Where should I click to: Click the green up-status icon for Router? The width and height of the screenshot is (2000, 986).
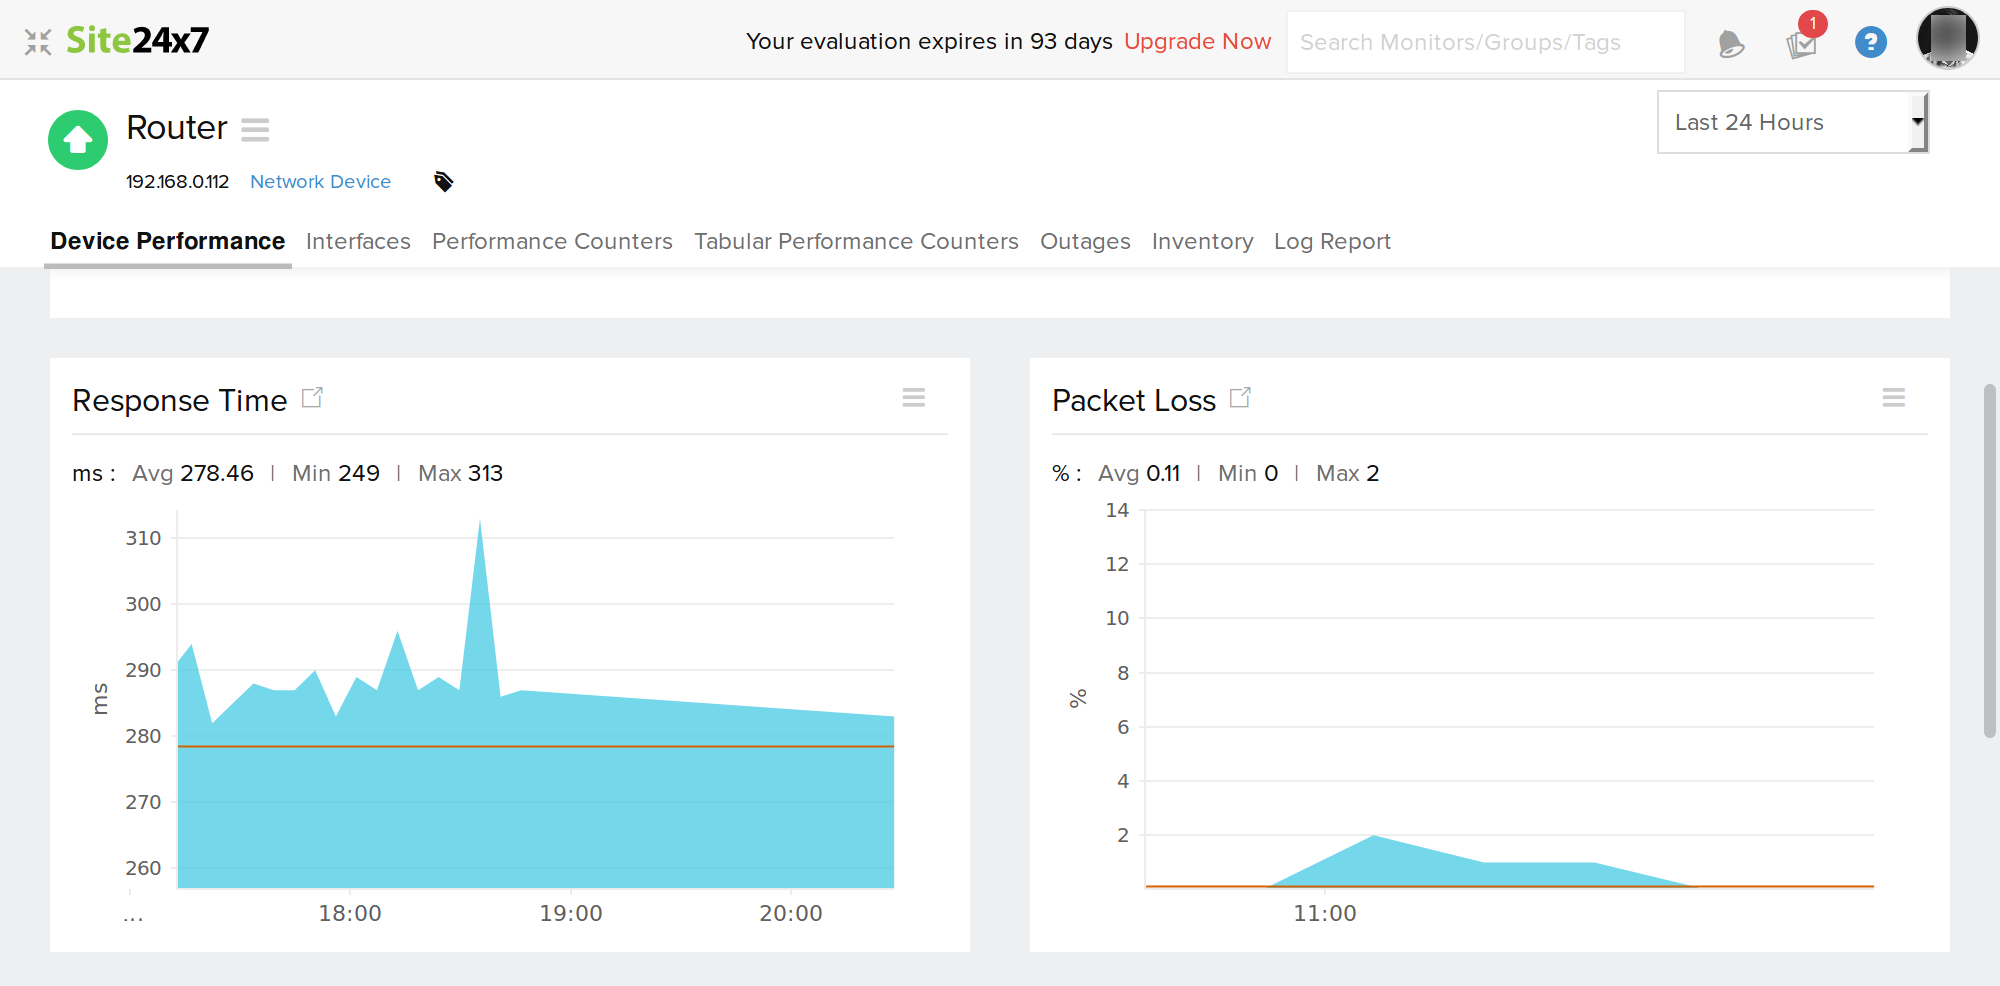point(78,140)
